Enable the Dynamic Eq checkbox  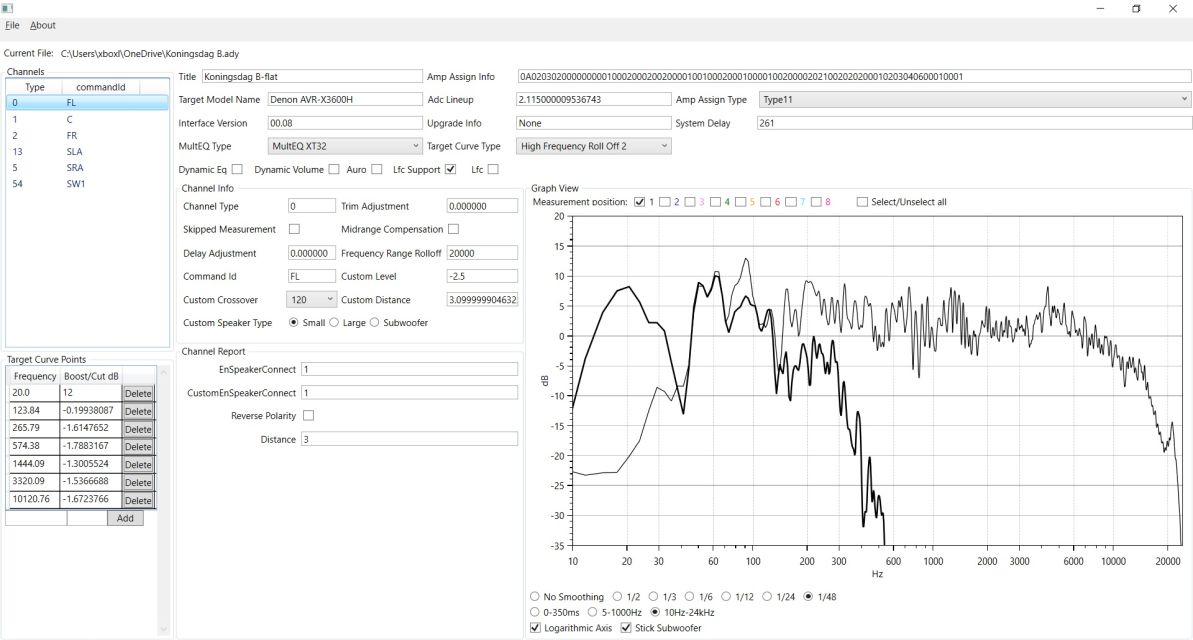237,170
